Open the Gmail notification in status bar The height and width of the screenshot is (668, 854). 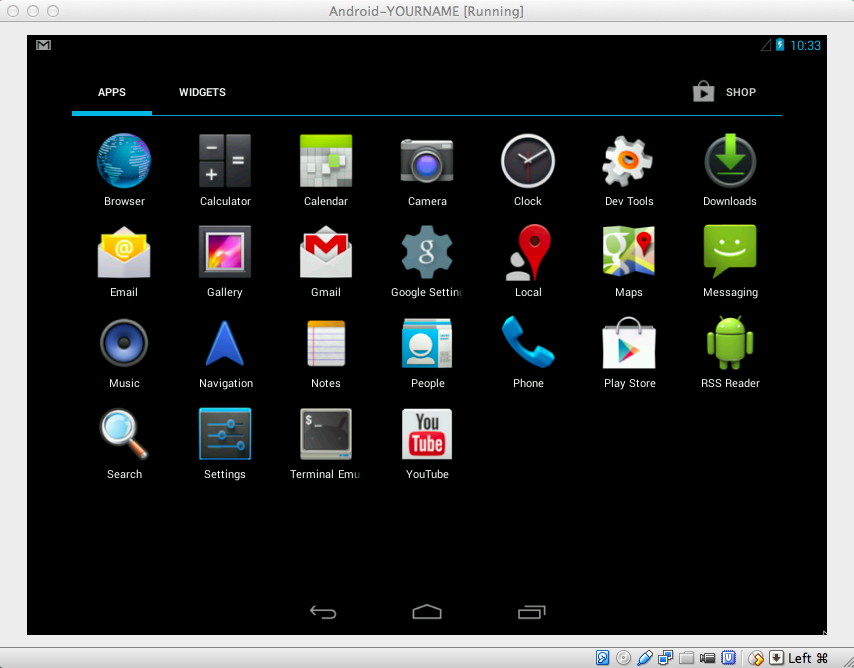coord(44,45)
